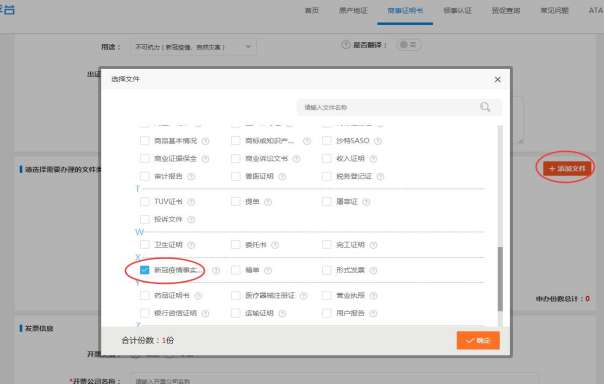Uncheck the selected 新冠疫情事实 checkbox

[x=144, y=270]
